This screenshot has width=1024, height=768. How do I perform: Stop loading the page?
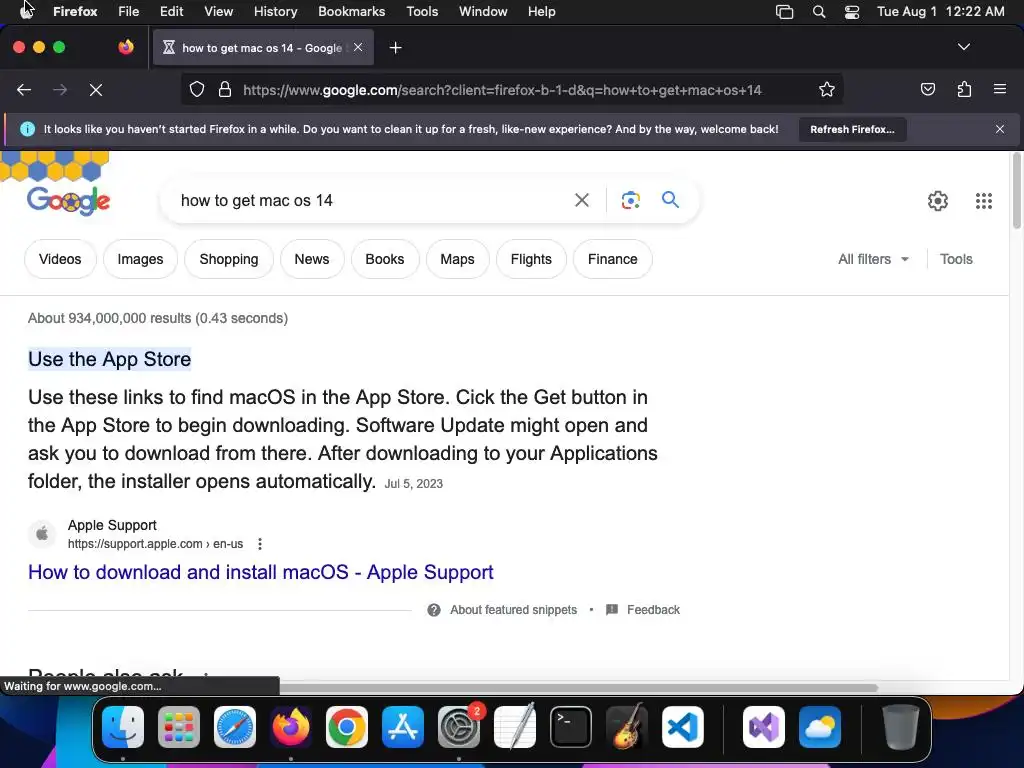pyautogui.click(x=95, y=90)
